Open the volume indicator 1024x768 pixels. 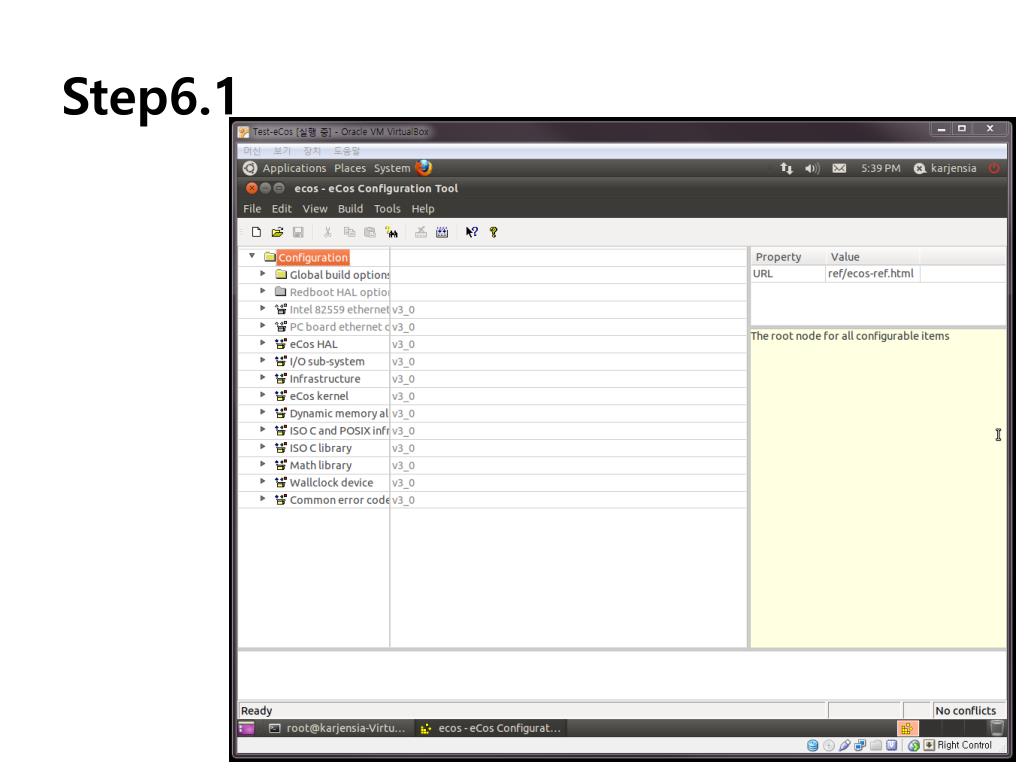[x=812, y=168]
